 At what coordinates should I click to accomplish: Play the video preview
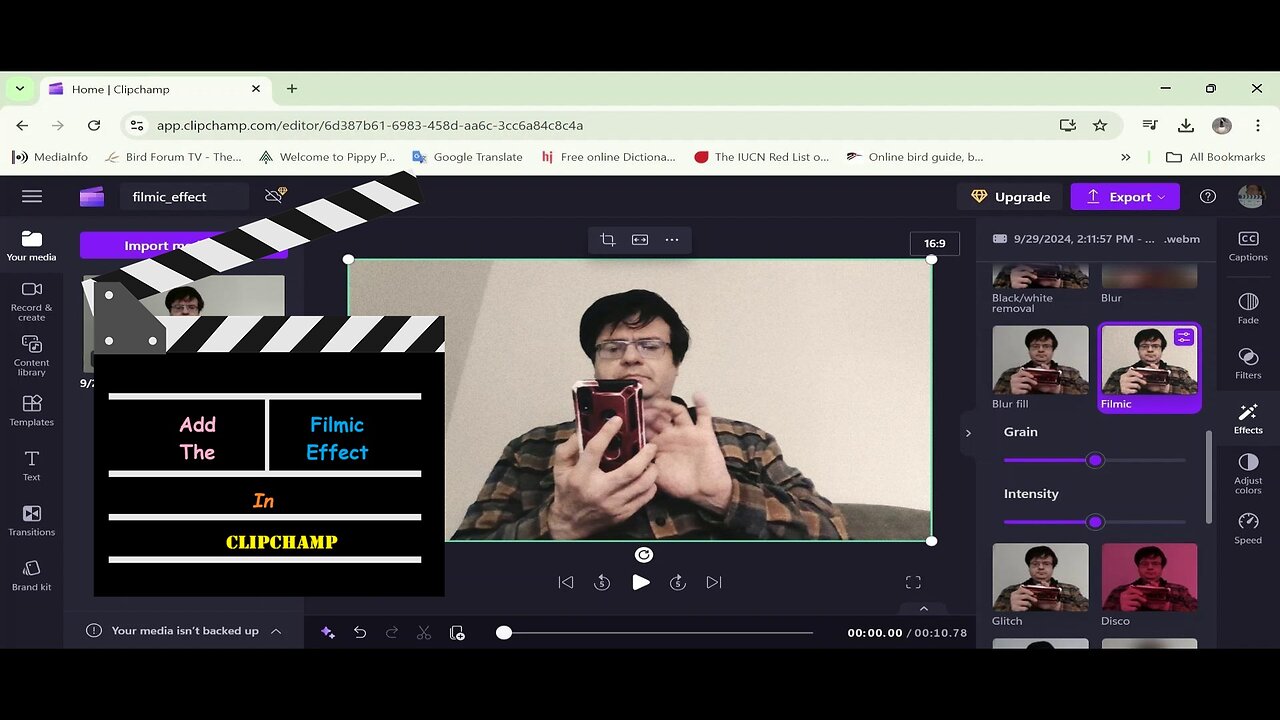(x=641, y=582)
